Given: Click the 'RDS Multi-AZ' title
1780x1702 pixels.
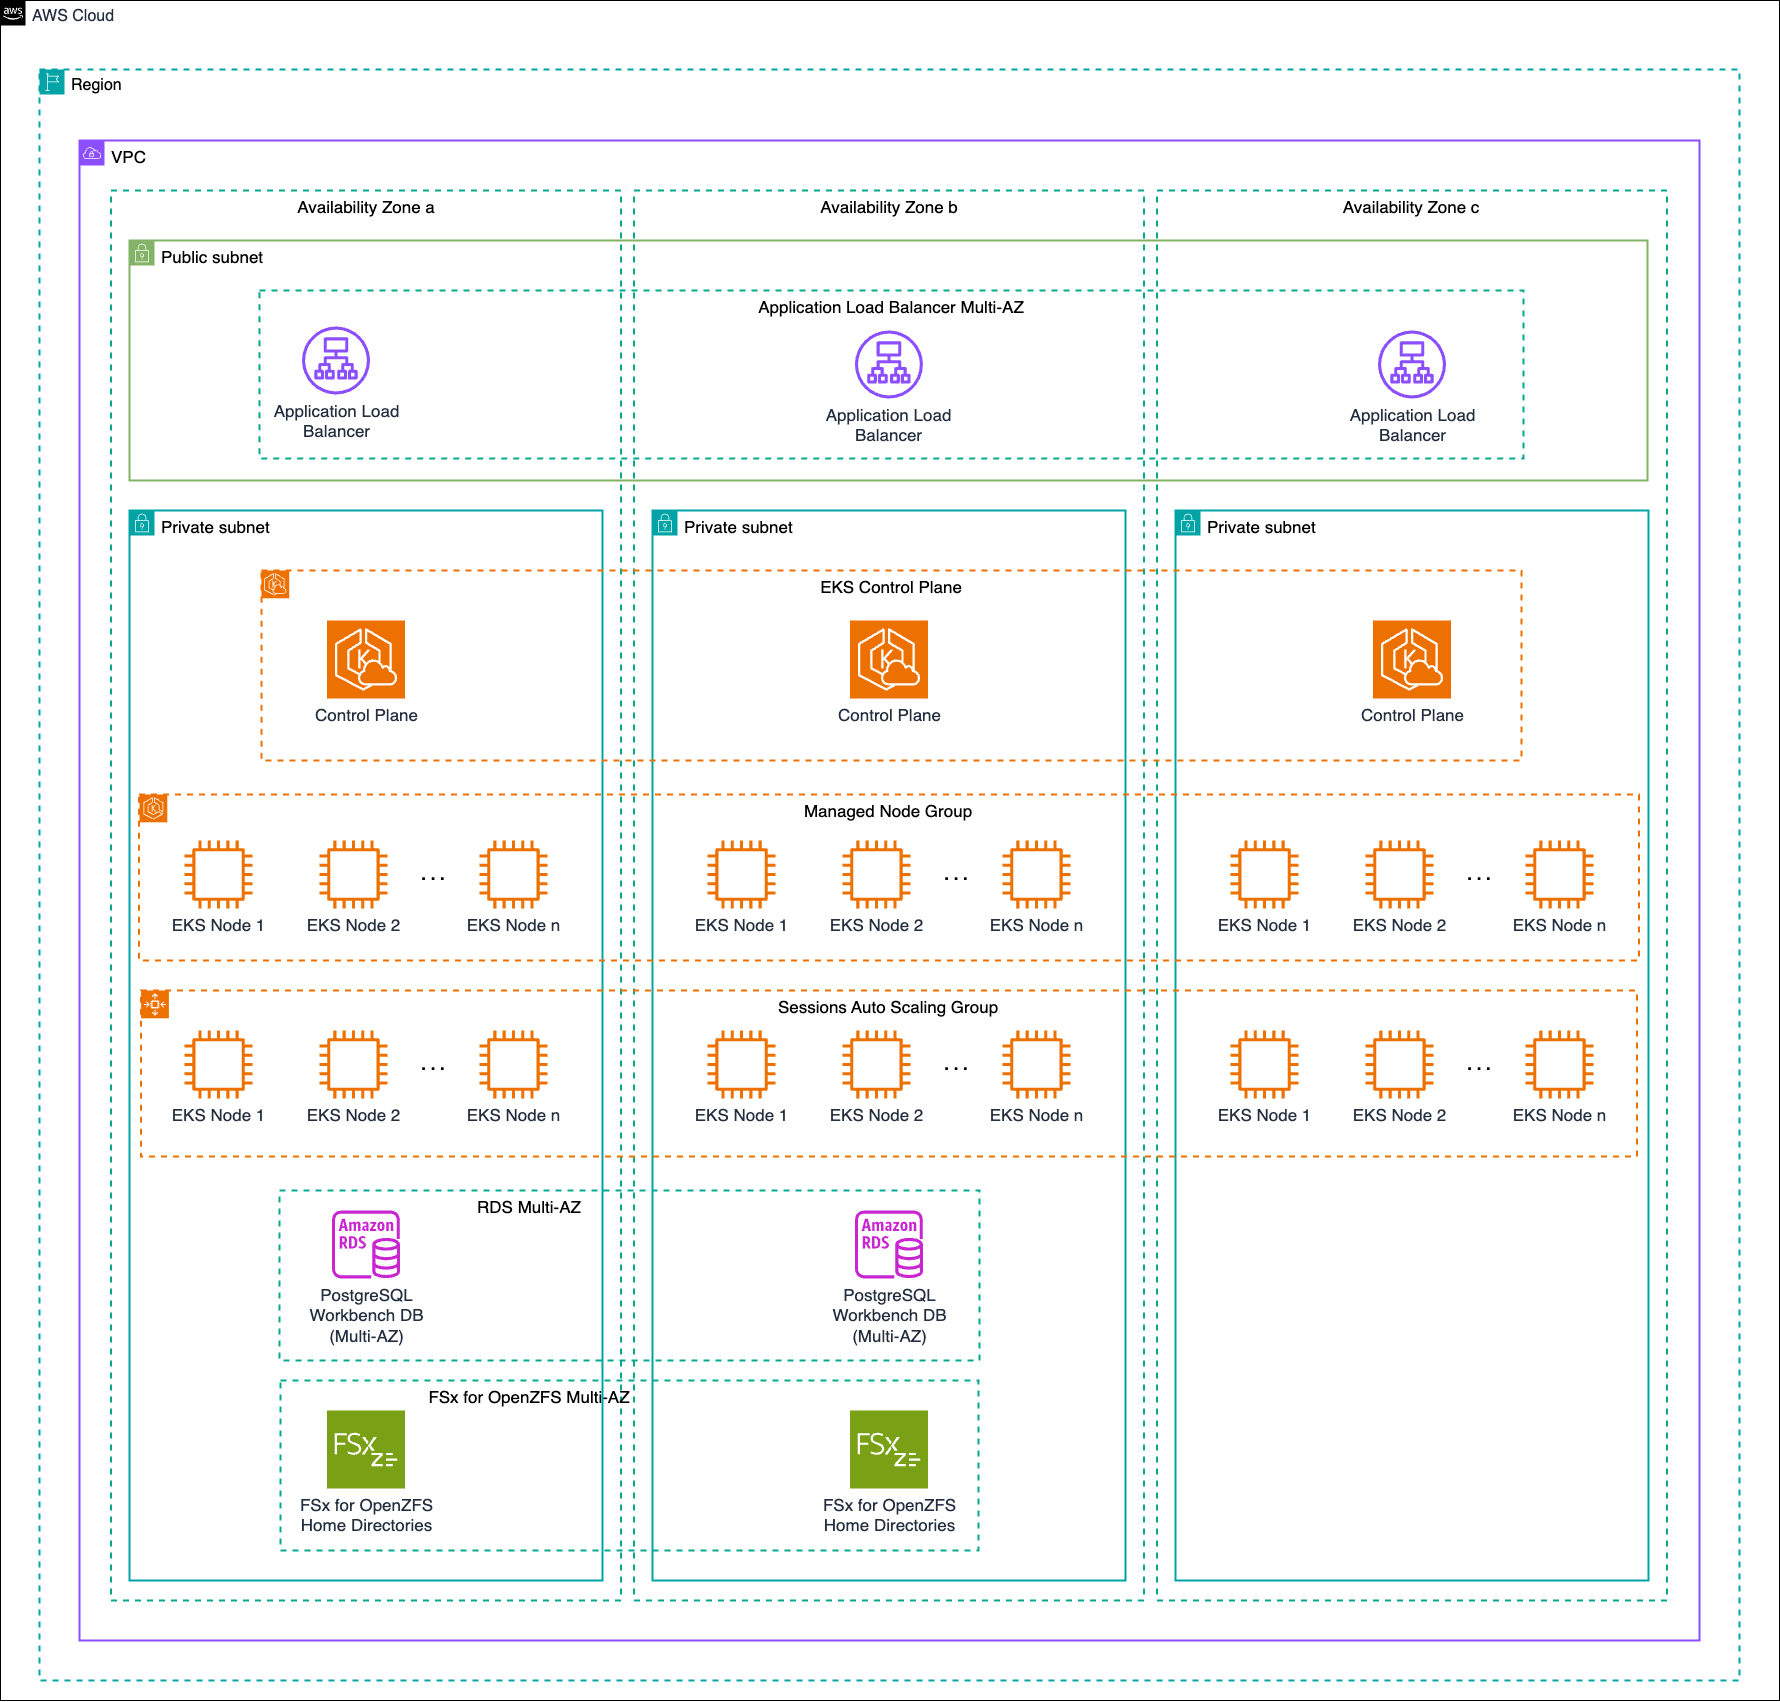Looking at the screenshot, I should click(x=529, y=1207).
